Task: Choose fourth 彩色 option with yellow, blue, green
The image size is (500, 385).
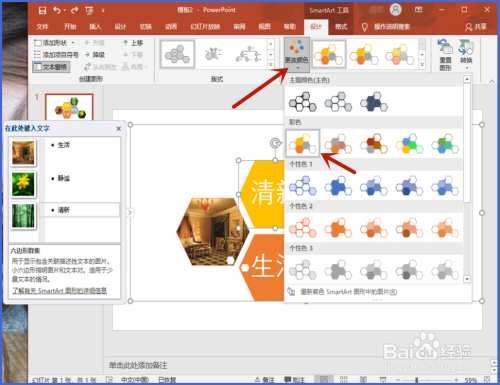Action: point(409,143)
